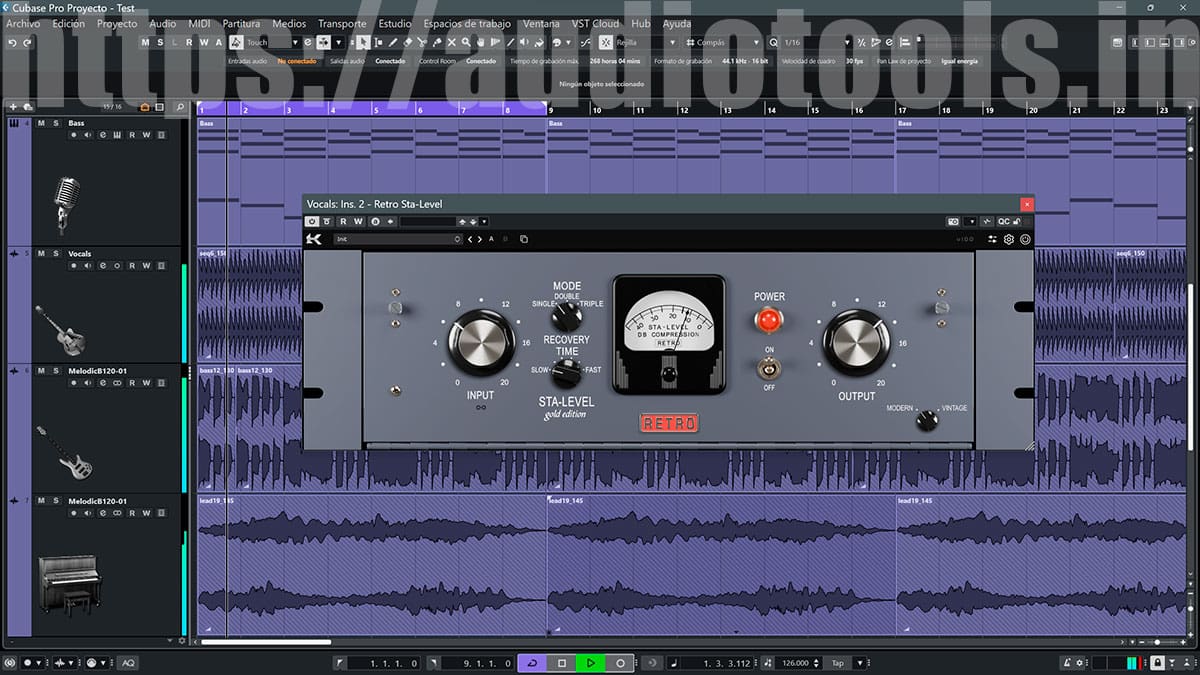The image size is (1200, 675).
Task: Open the Archivo menu
Action: (23, 23)
